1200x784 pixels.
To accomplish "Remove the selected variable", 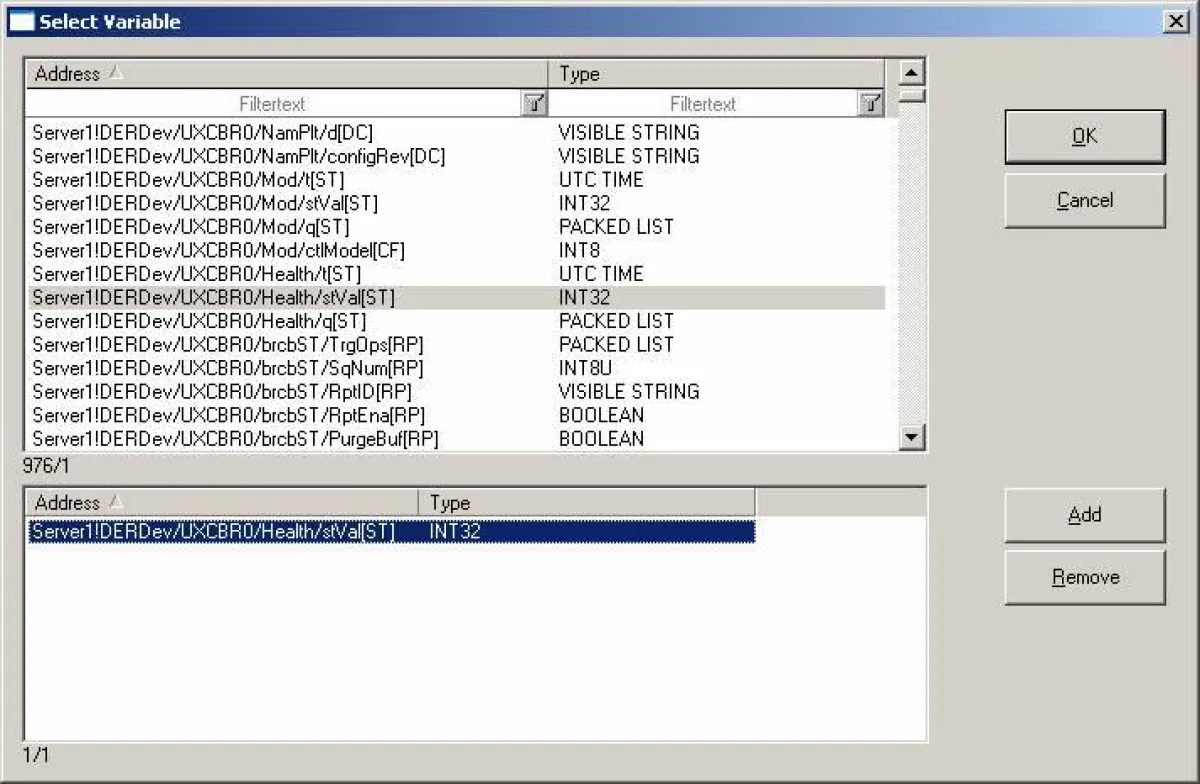I will tap(1084, 577).
